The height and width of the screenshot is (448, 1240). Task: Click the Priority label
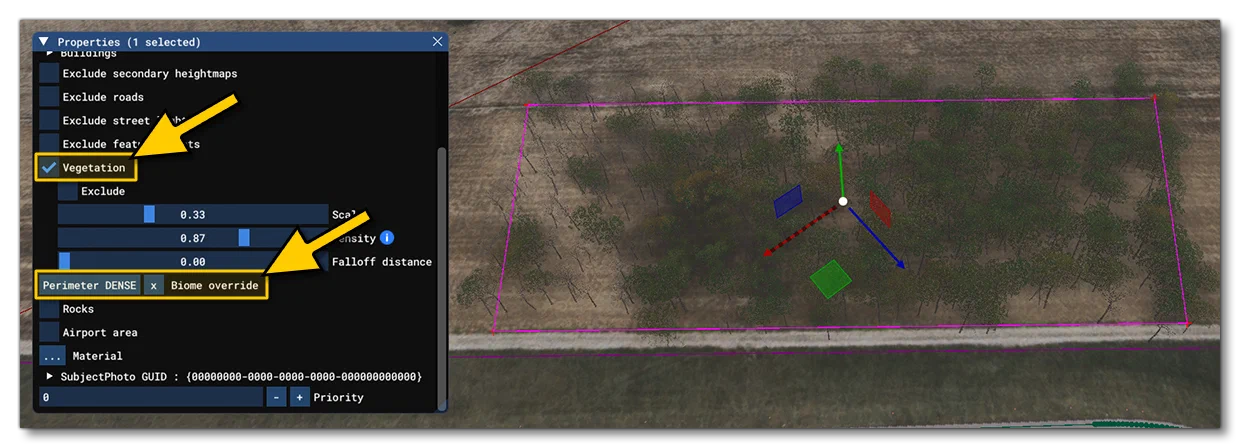coord(339,397)
